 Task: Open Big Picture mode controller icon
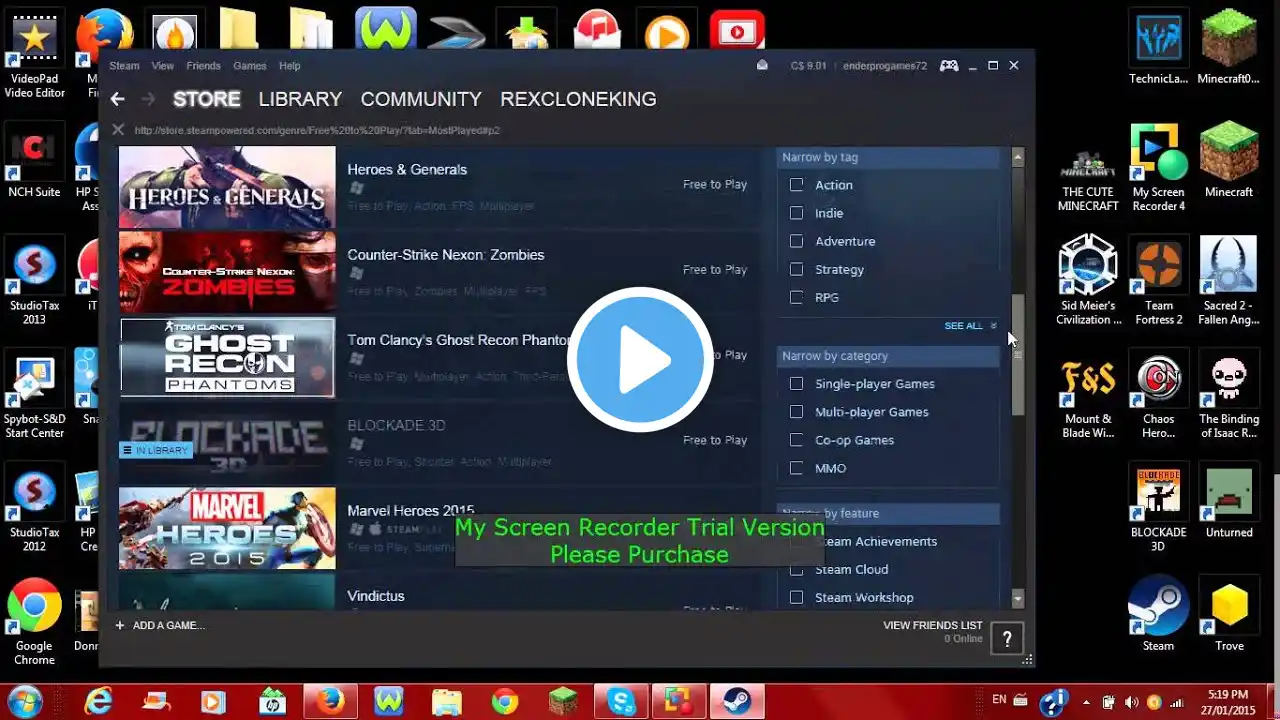[x=948, y=66]
